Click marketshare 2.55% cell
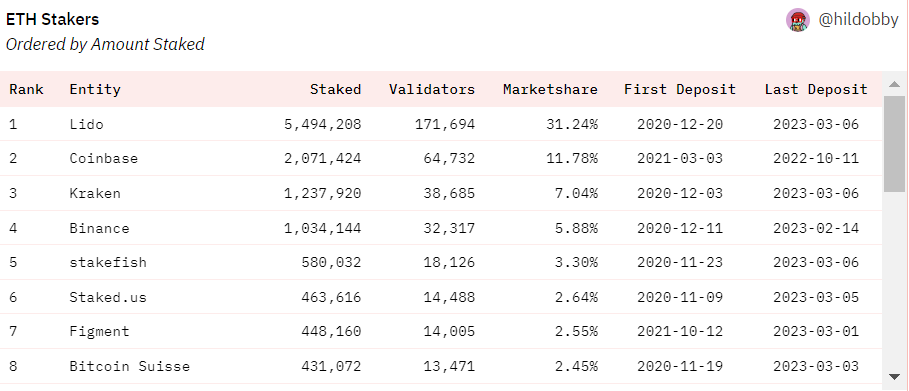Image resolution: width=909 pixels, height=391 pixels. coord(576,331)
